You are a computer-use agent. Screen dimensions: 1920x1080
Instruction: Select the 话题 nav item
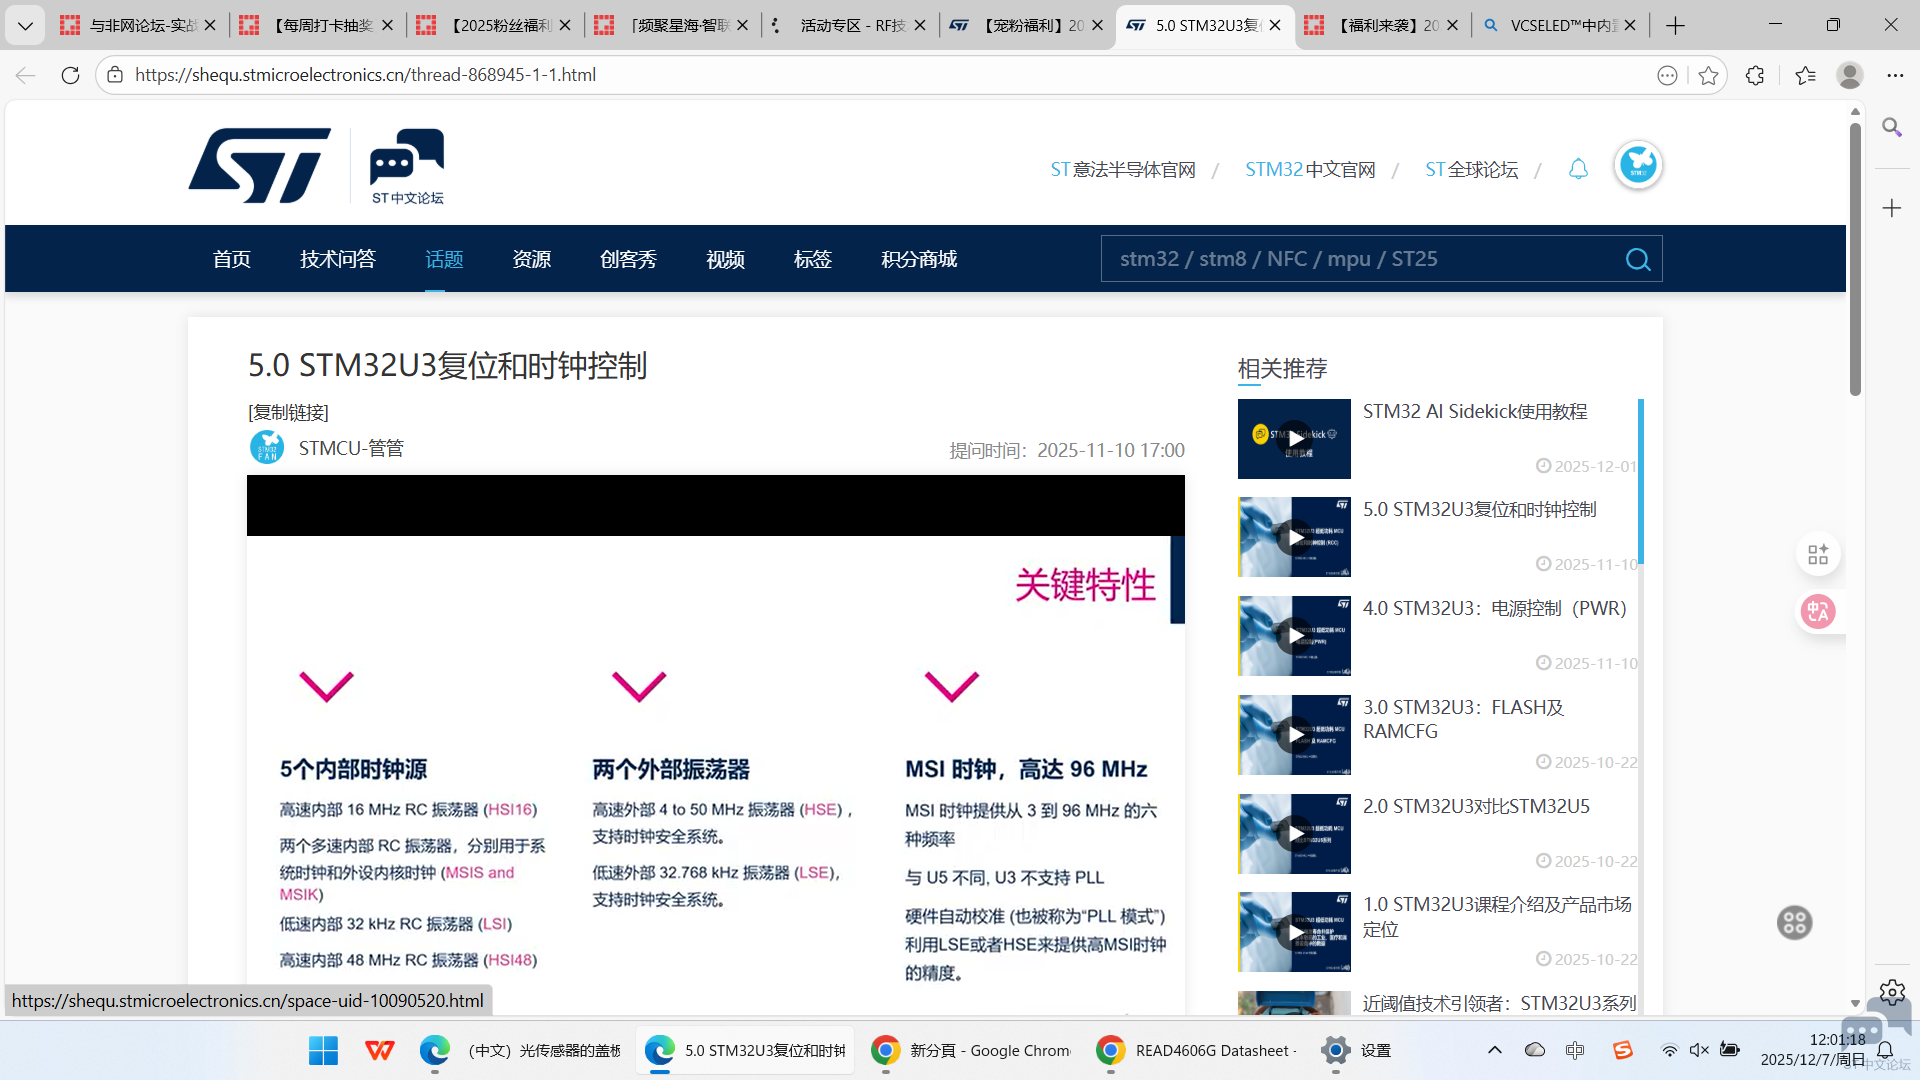(444, 259)
